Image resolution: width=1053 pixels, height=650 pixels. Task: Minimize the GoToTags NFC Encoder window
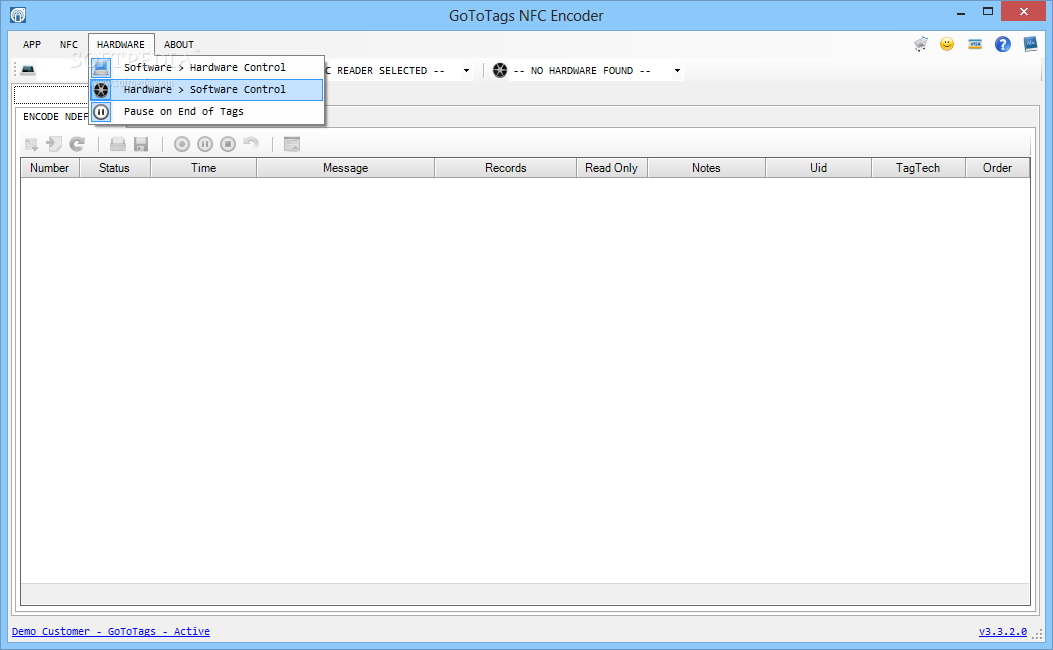tap(961, 12)
